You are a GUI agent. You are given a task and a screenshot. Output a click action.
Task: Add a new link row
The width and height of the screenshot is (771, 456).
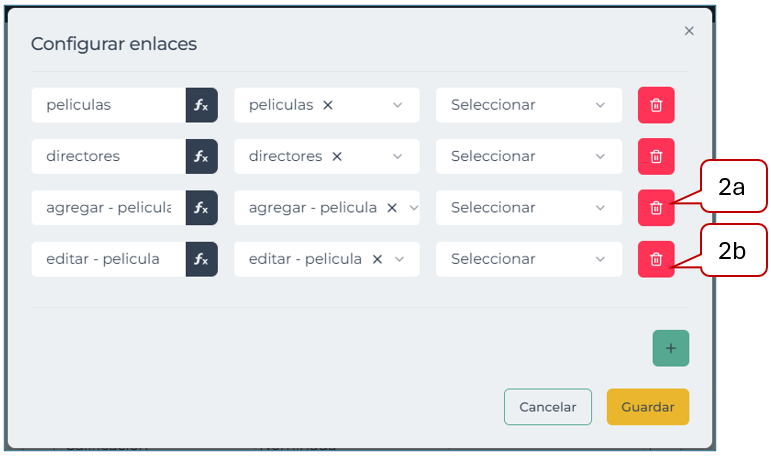click(x=670, y=348)
